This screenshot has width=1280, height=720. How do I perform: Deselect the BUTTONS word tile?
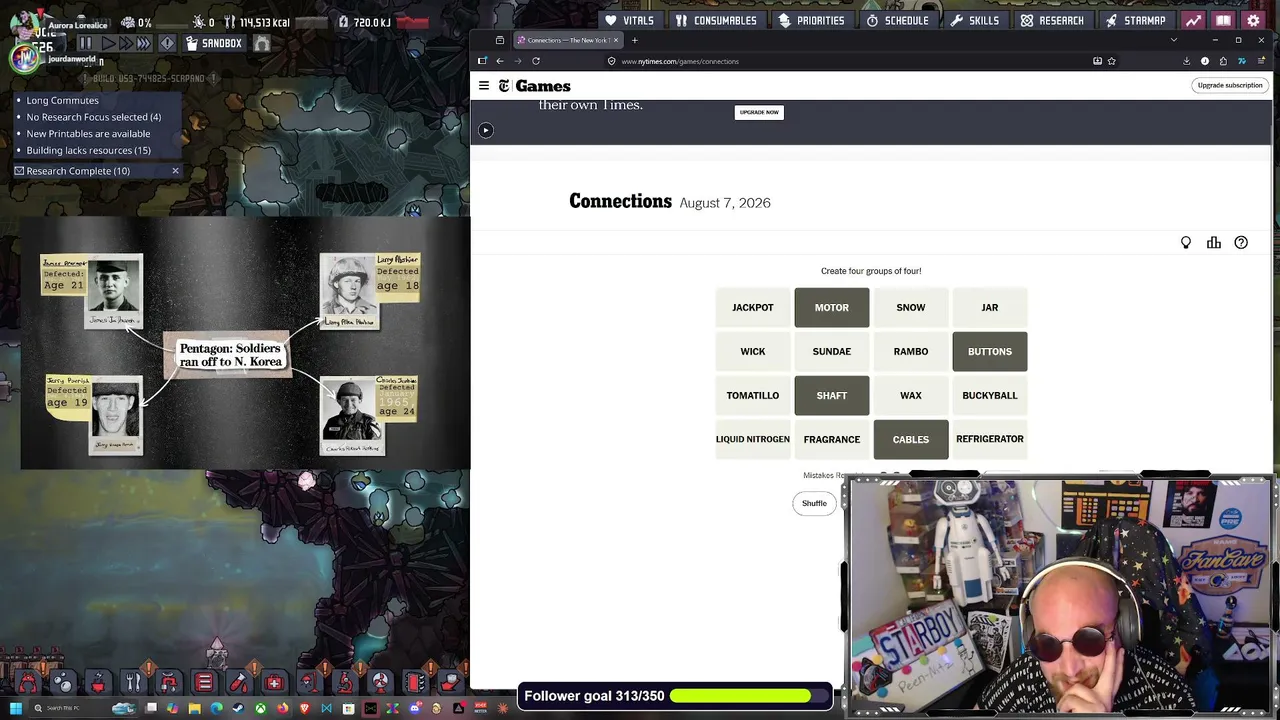(x=990, y=352)
